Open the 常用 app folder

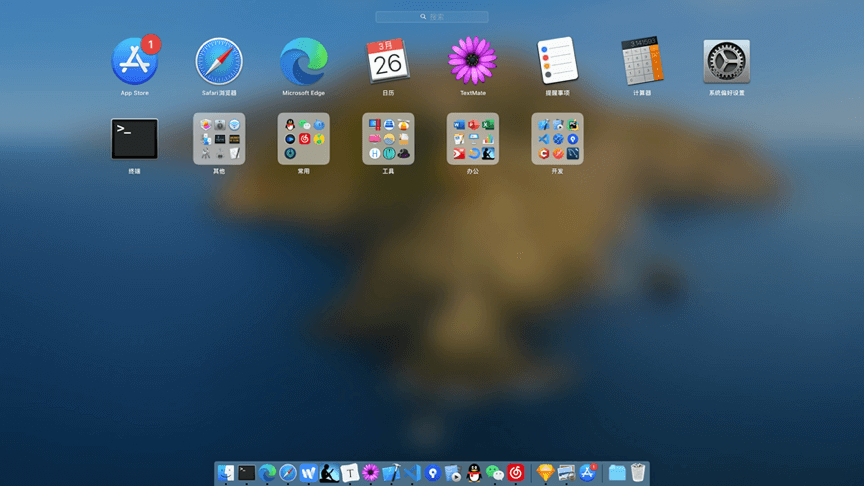click(304, 139)
